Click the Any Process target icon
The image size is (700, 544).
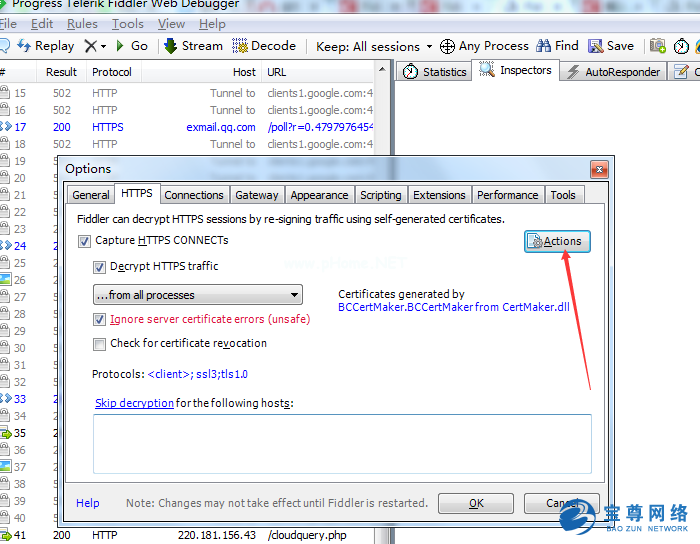447,46
